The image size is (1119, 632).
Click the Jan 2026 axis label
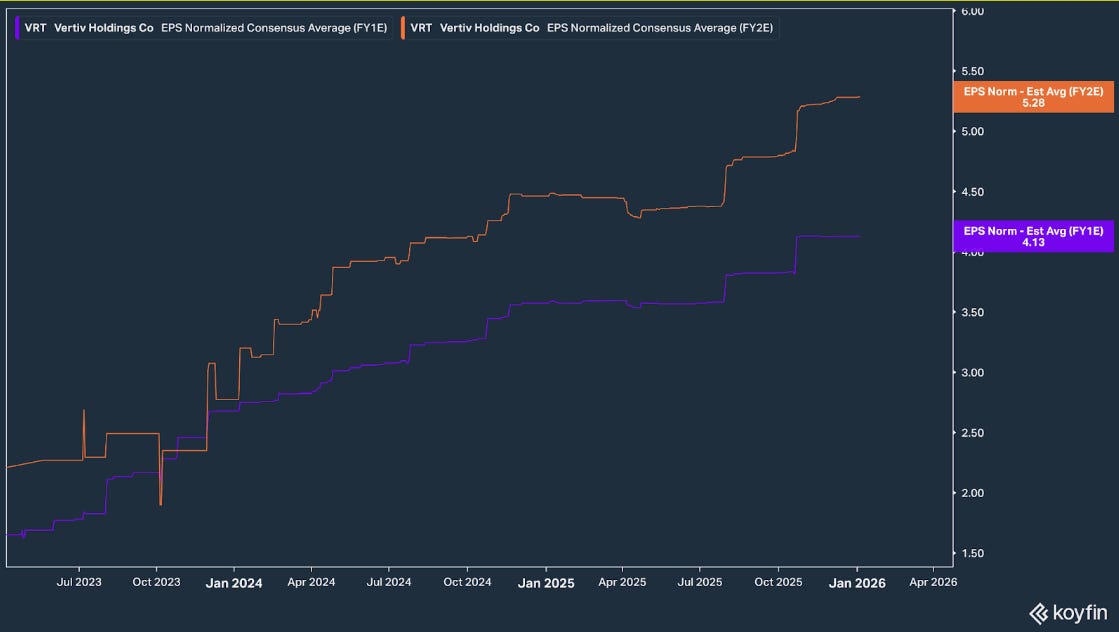pyautogui.click(x=857, y=583)
